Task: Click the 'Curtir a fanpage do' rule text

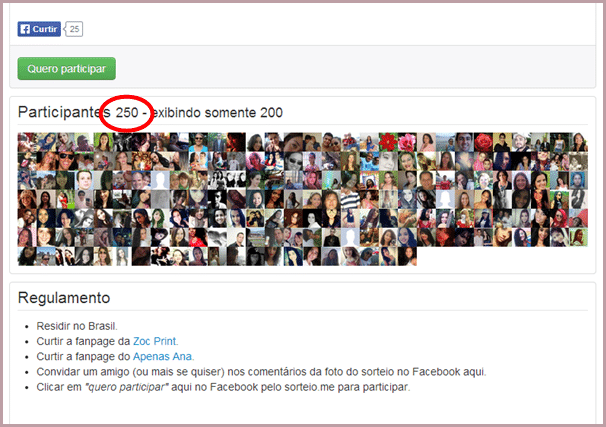Action: 82,356
